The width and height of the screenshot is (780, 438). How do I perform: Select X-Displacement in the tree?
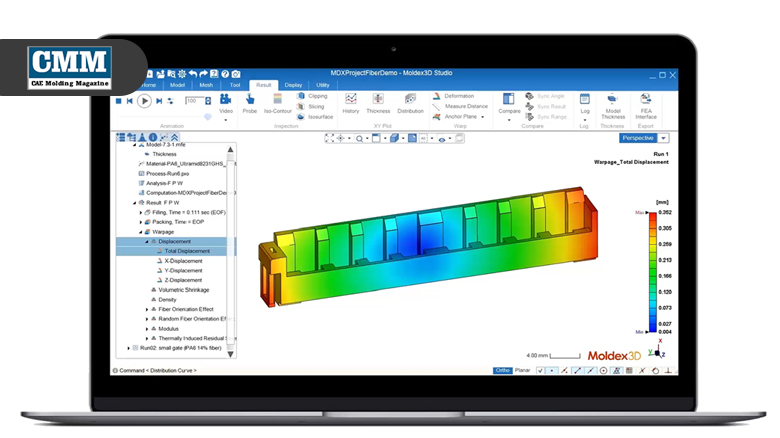point(184,261)
